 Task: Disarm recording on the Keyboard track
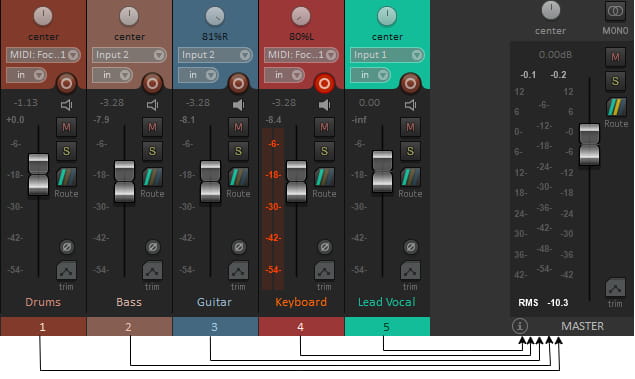pyautogui.click(x=324, y=83)
